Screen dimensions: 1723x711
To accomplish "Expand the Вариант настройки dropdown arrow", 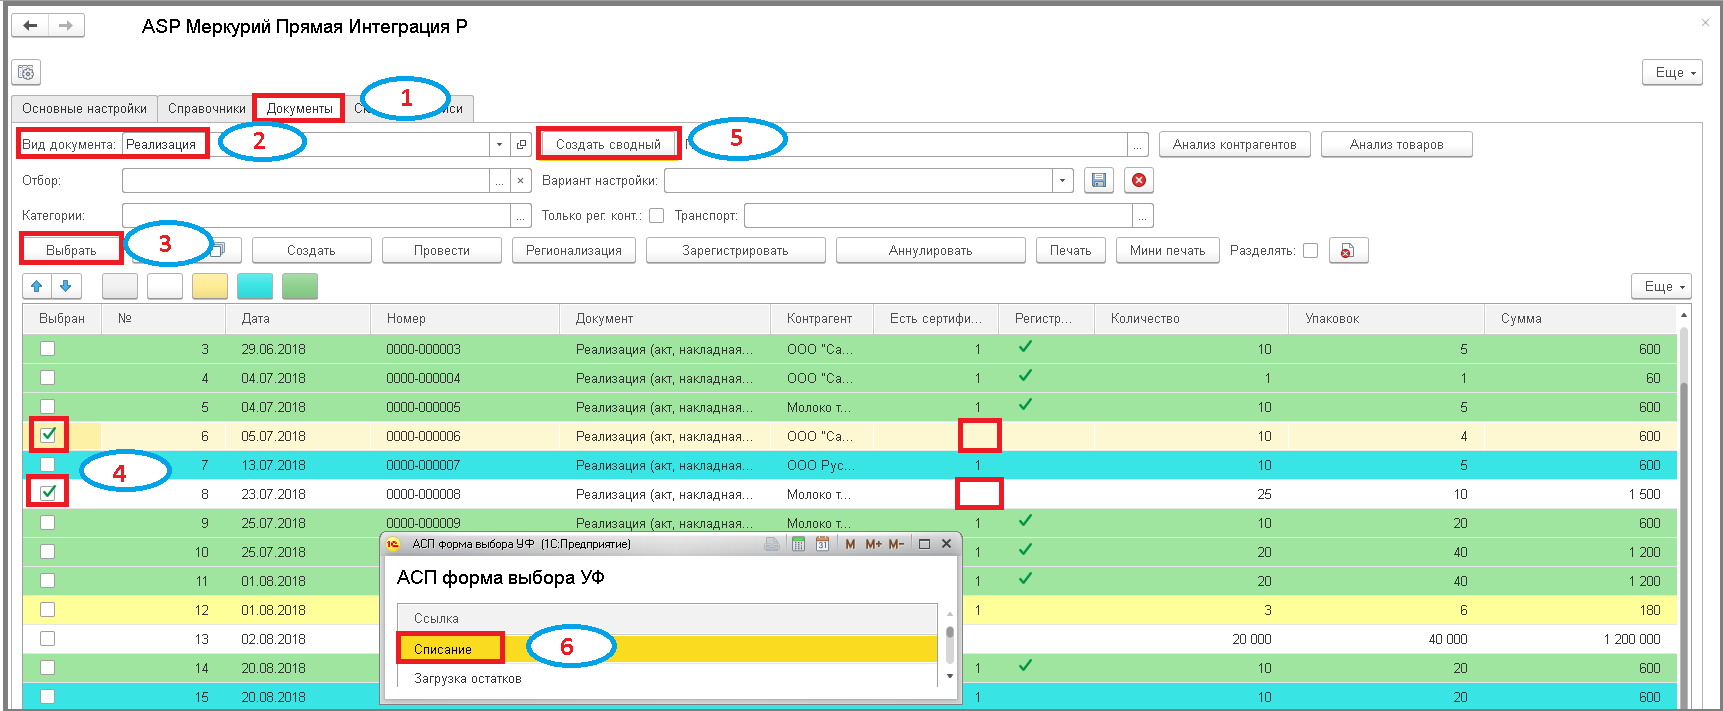I will click(x=1062, y=180).
